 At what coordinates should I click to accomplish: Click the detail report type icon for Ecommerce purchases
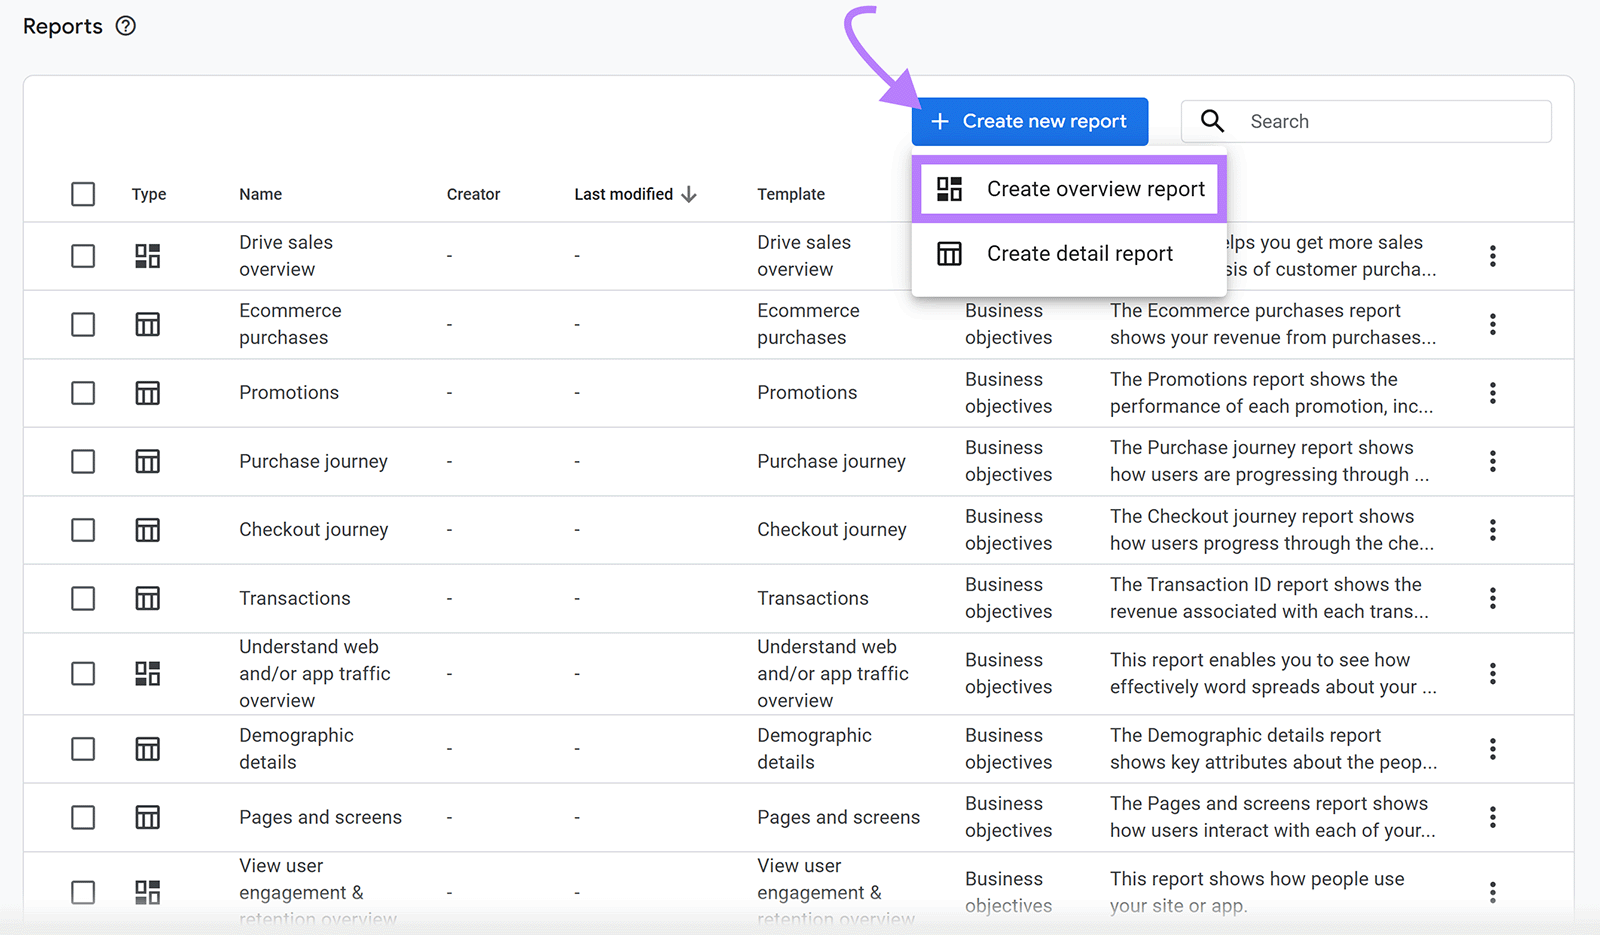[147, 324]
